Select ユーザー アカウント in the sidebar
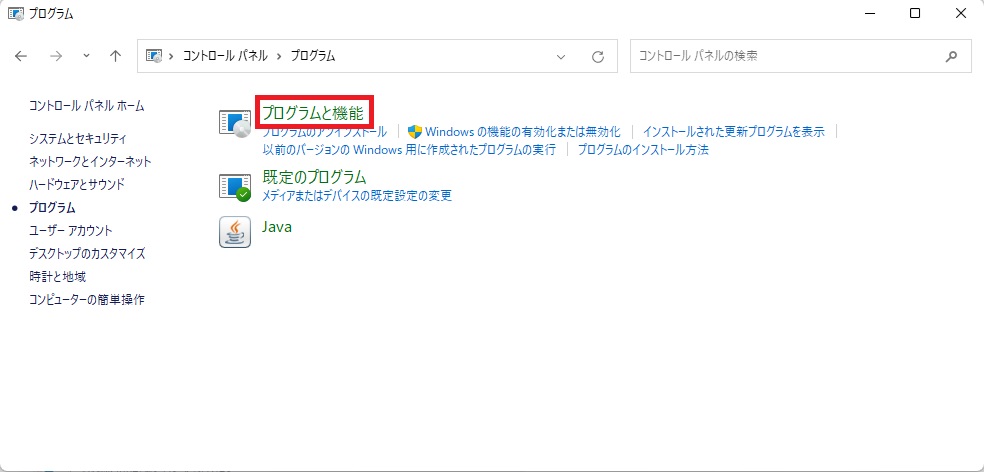 pos(71,230)
